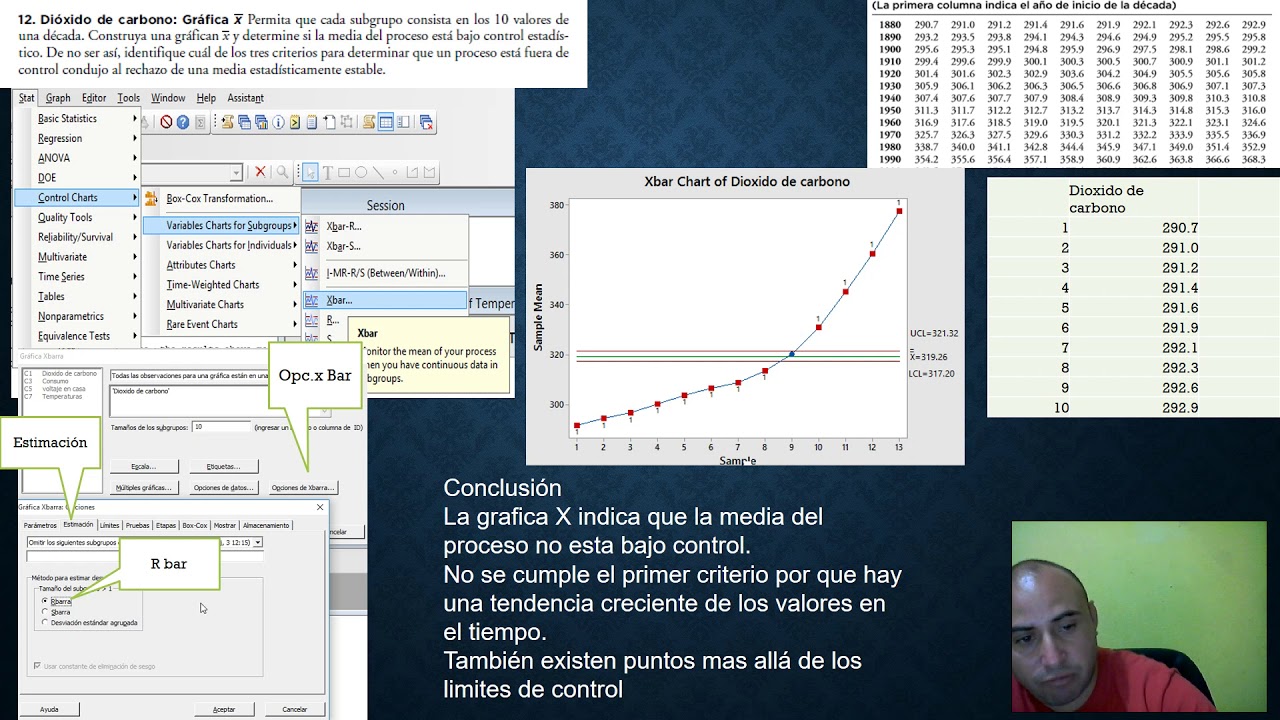1280x720 pixels.
Task: Open the Graph menu
Action: (x=58, y=98)
